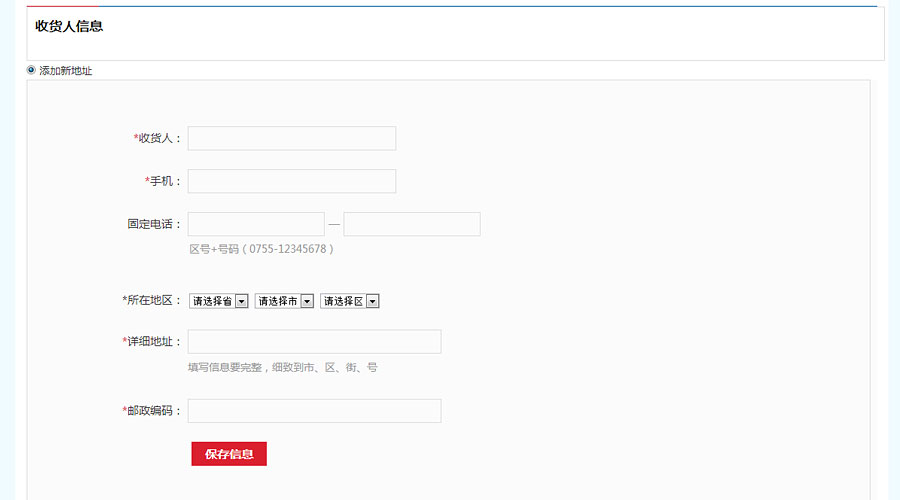The image size is (900, 500).
Task: Open the 请选择区 district dropdown
Action: click(x=350, y=301)
